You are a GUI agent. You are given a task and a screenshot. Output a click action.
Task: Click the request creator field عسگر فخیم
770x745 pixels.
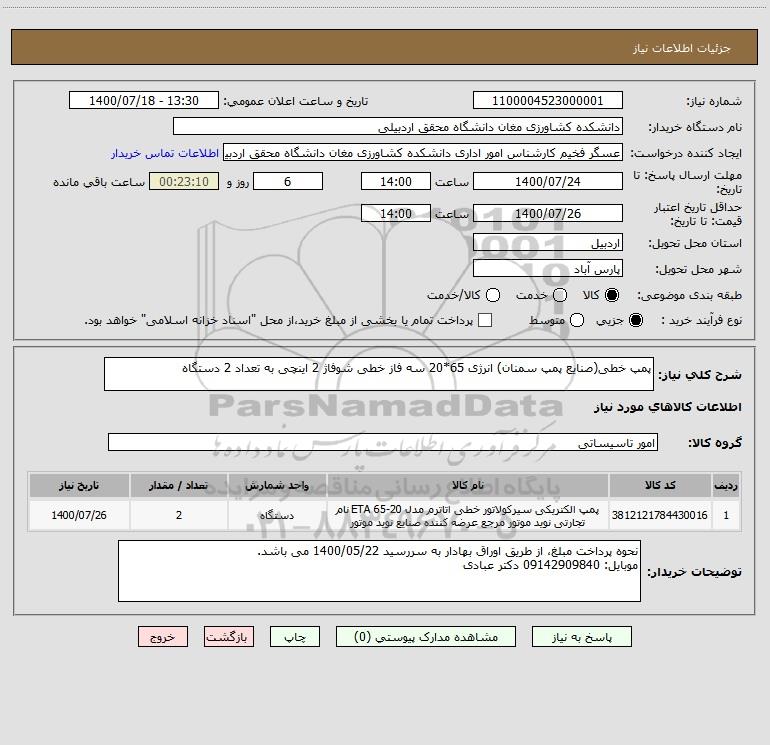pos(423,152)
